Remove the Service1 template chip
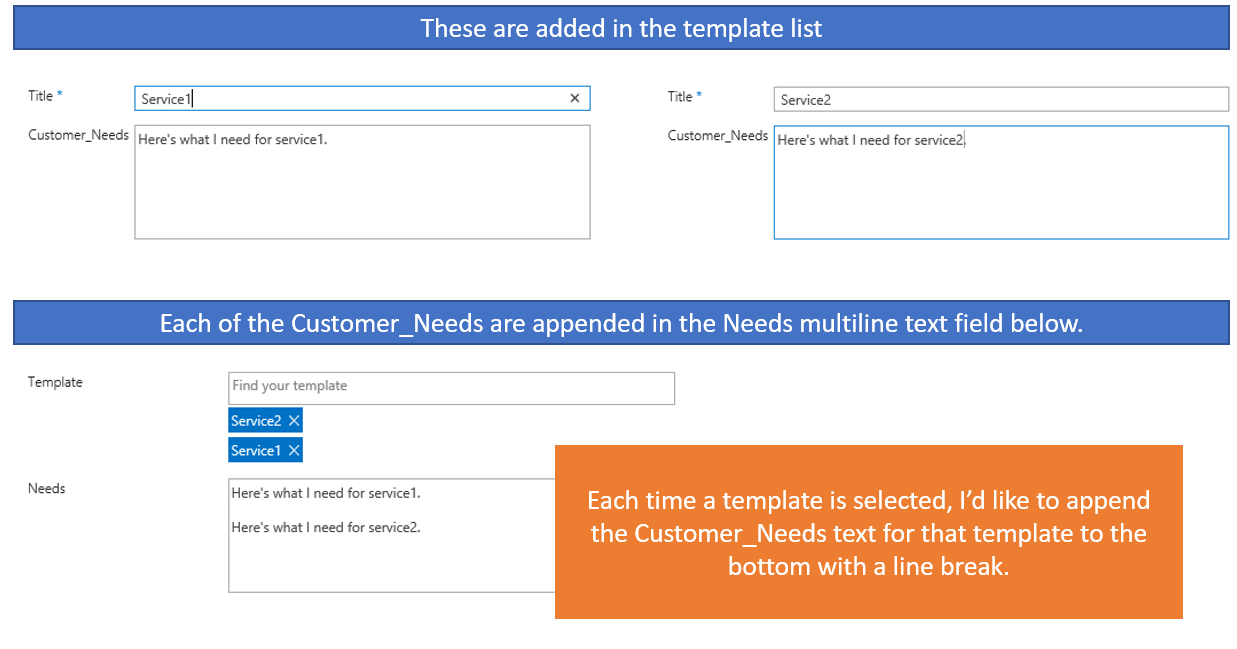This screenshot has height=649, width=1237. pos(293,450)
